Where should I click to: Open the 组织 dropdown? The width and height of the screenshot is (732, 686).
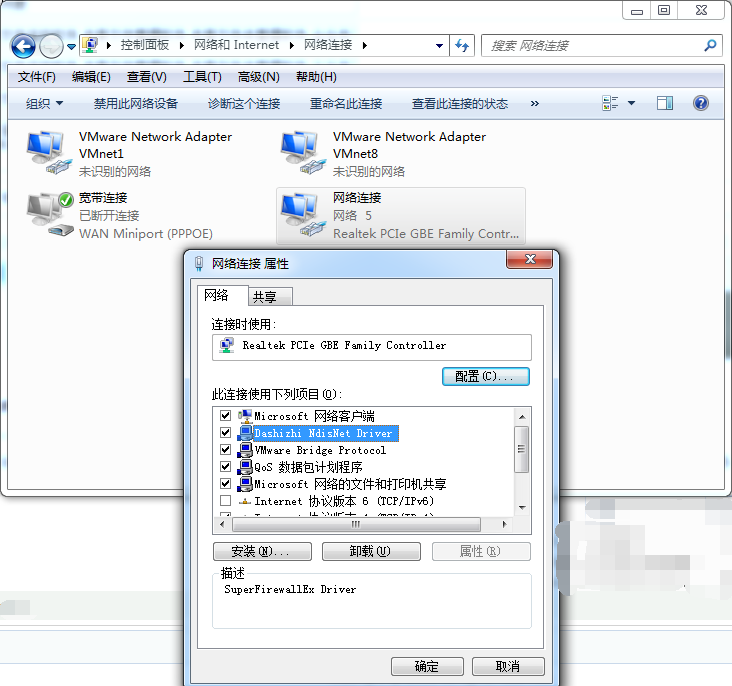click(44, 103)
